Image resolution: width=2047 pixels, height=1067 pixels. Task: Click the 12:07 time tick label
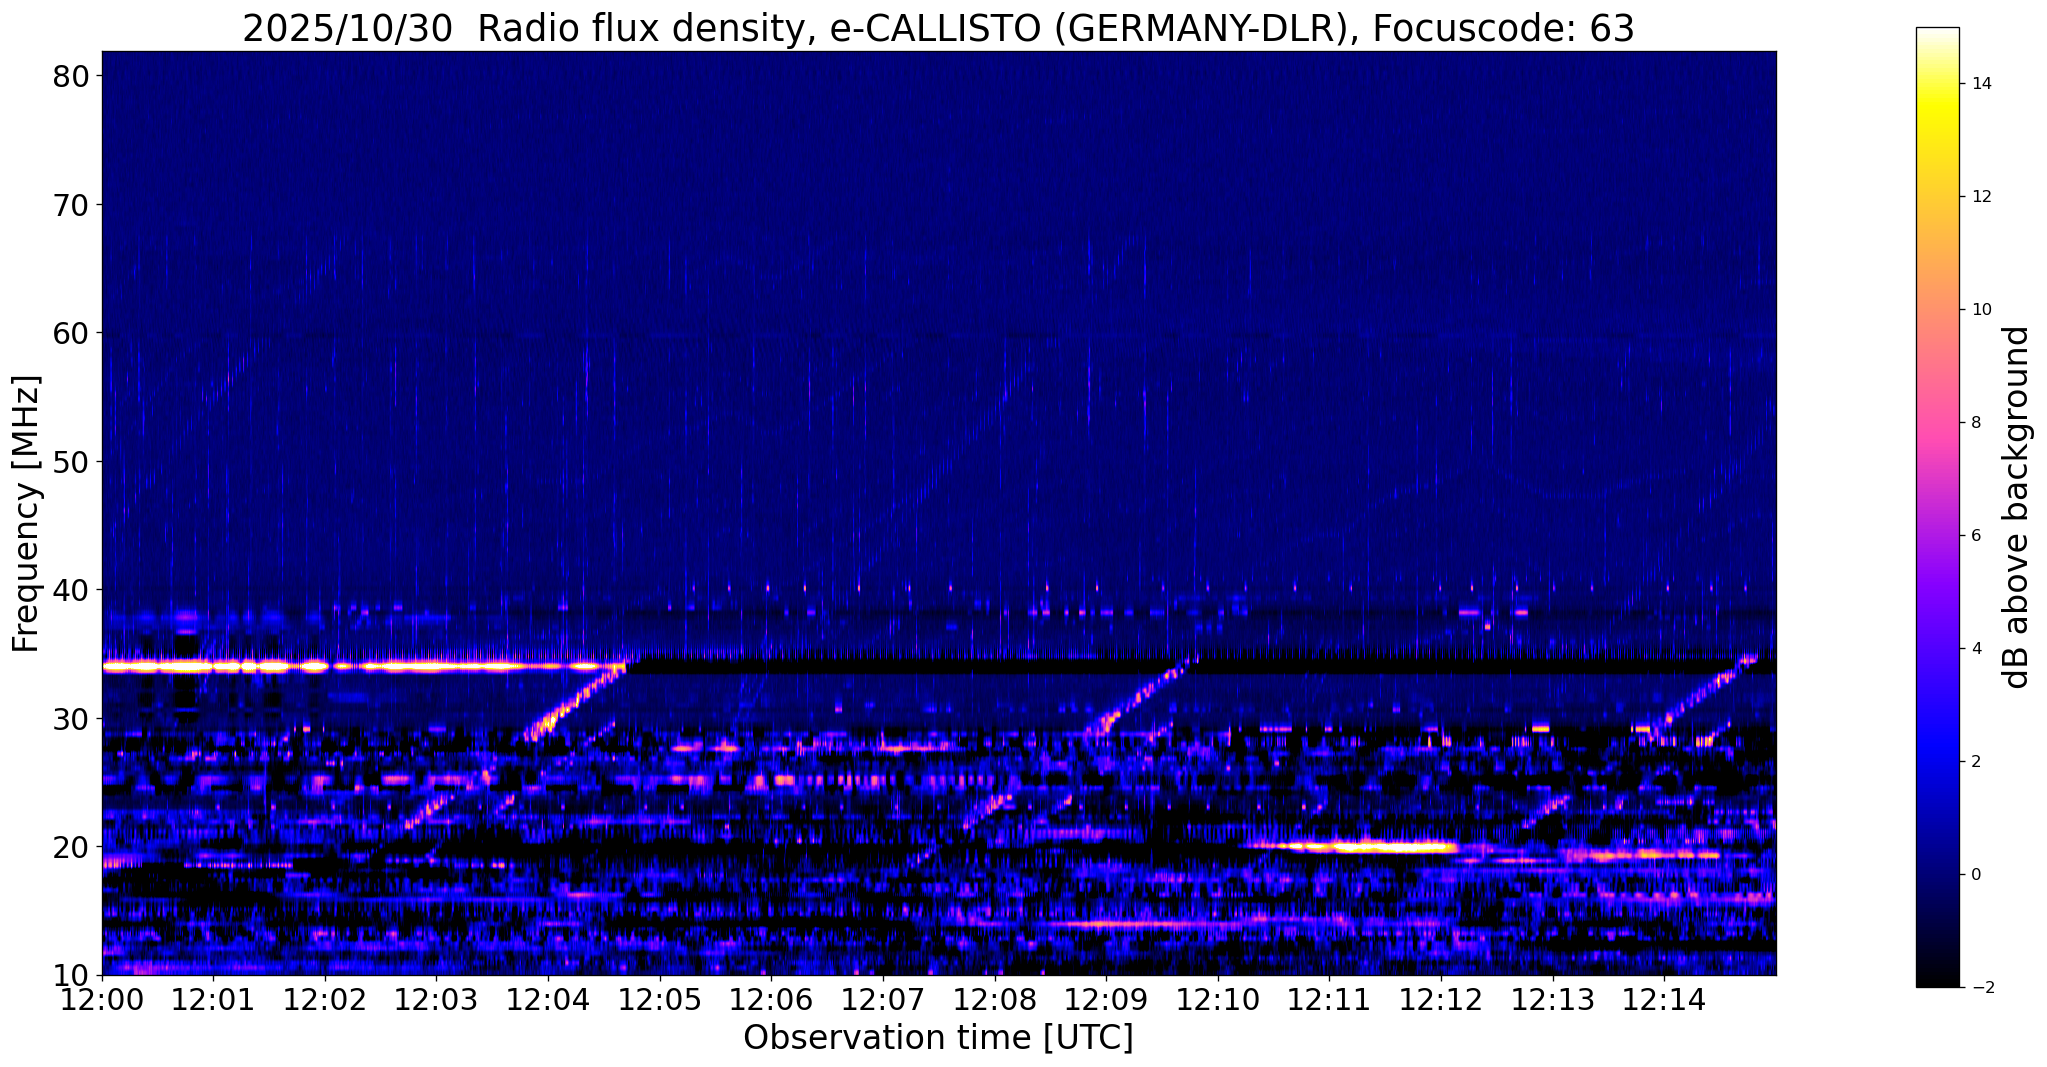(883, 1000)
